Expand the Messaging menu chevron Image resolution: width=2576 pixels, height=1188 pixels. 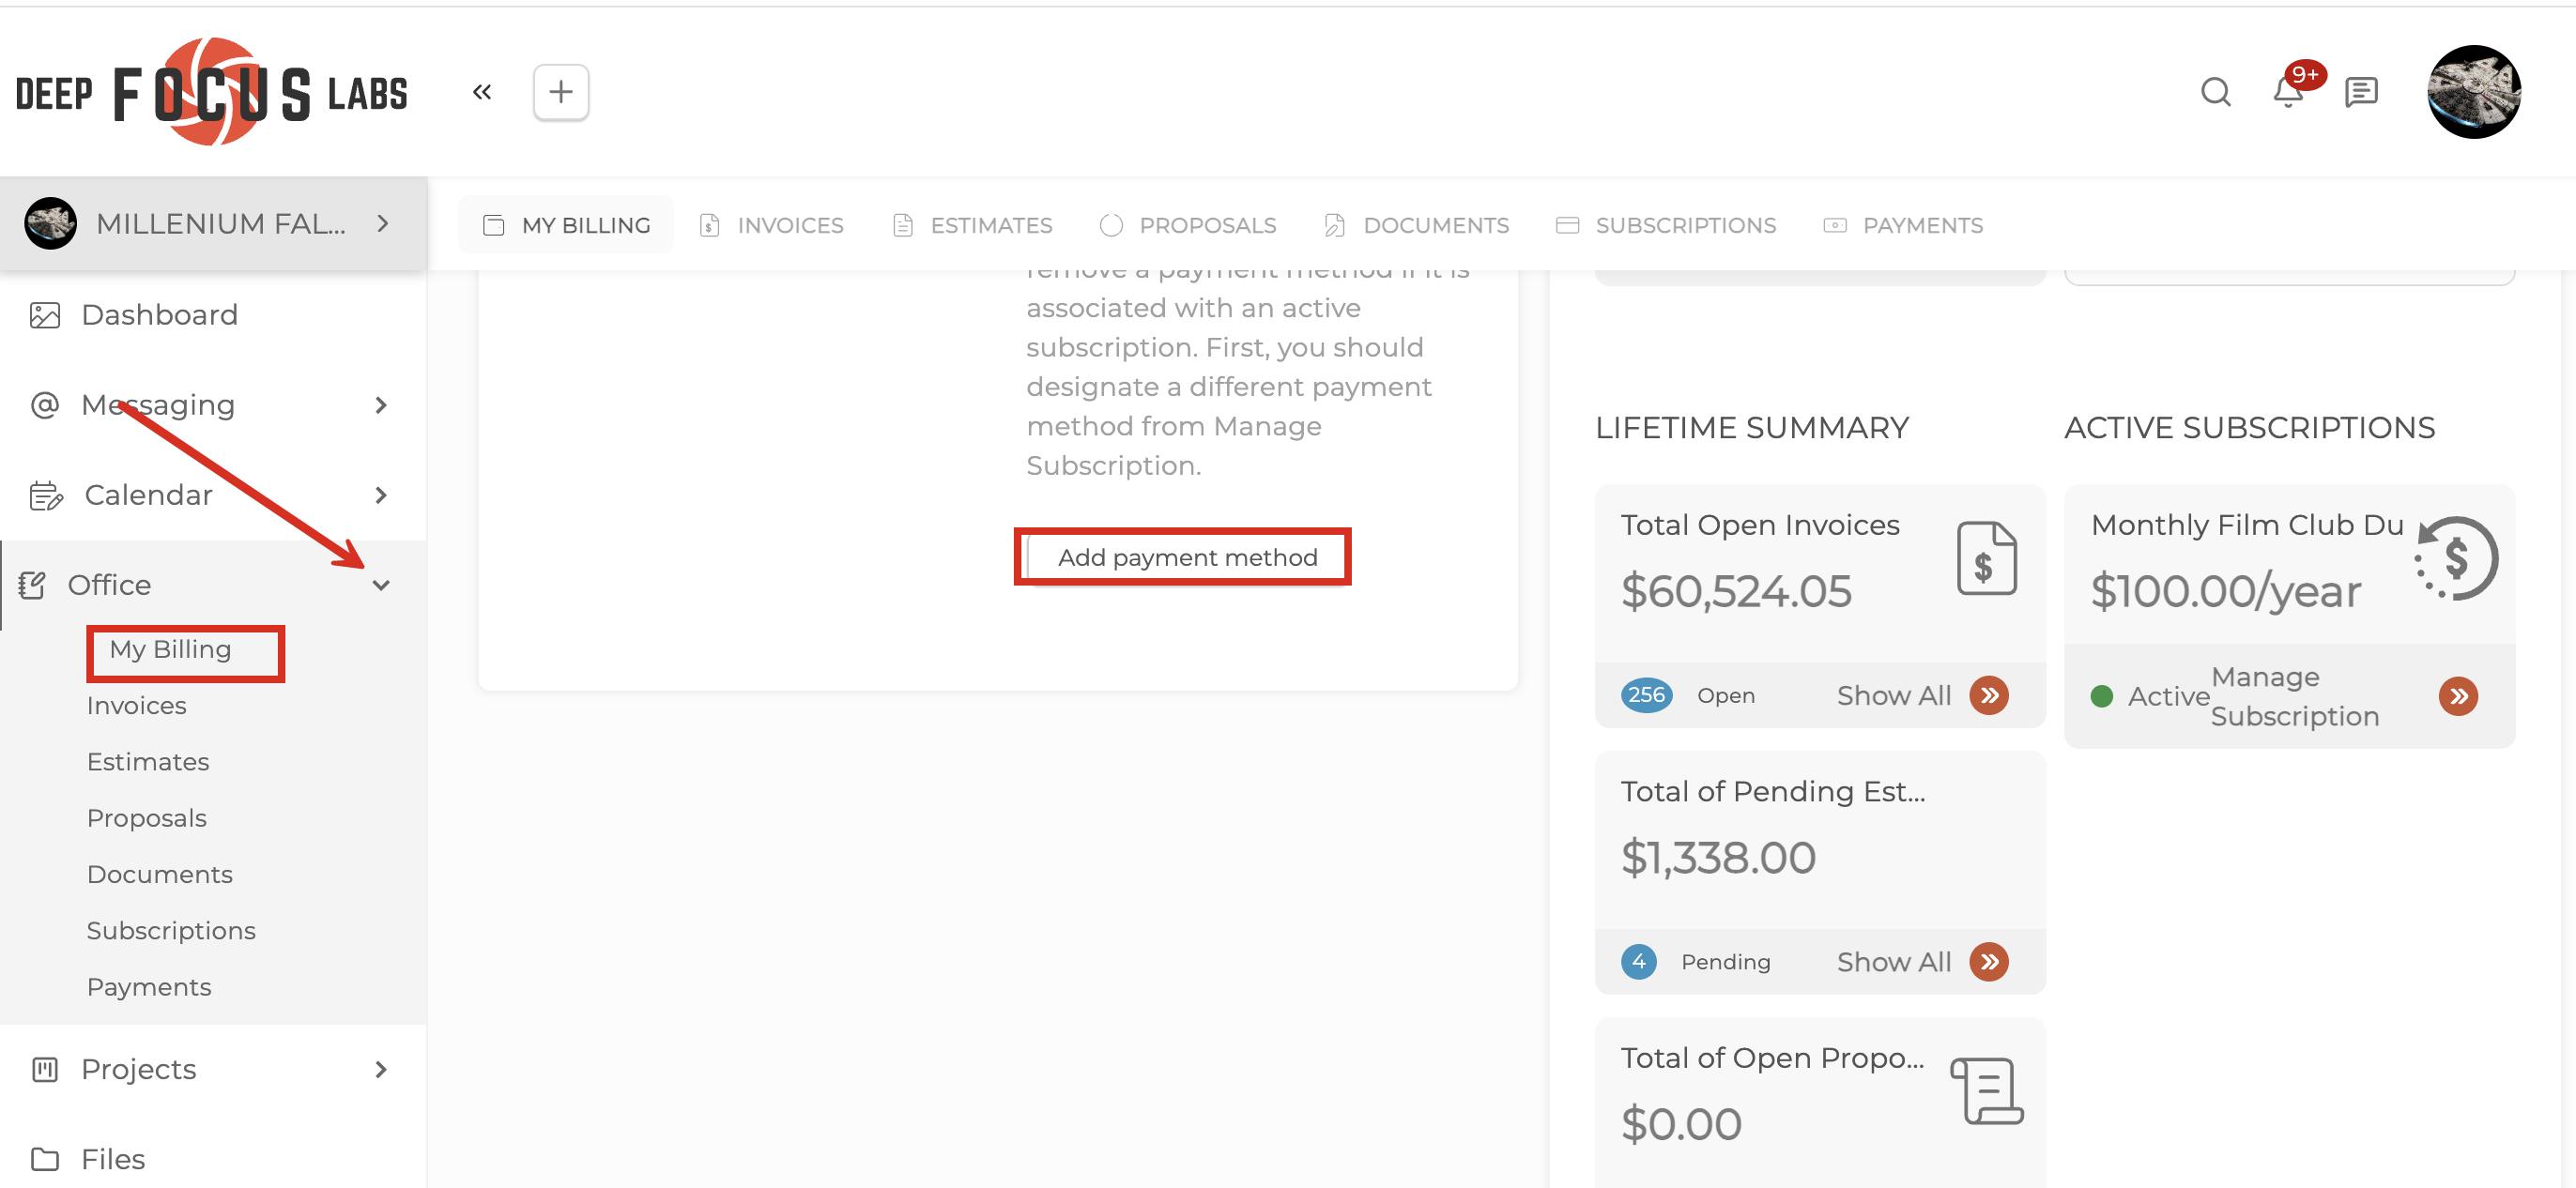click(381, 405)
